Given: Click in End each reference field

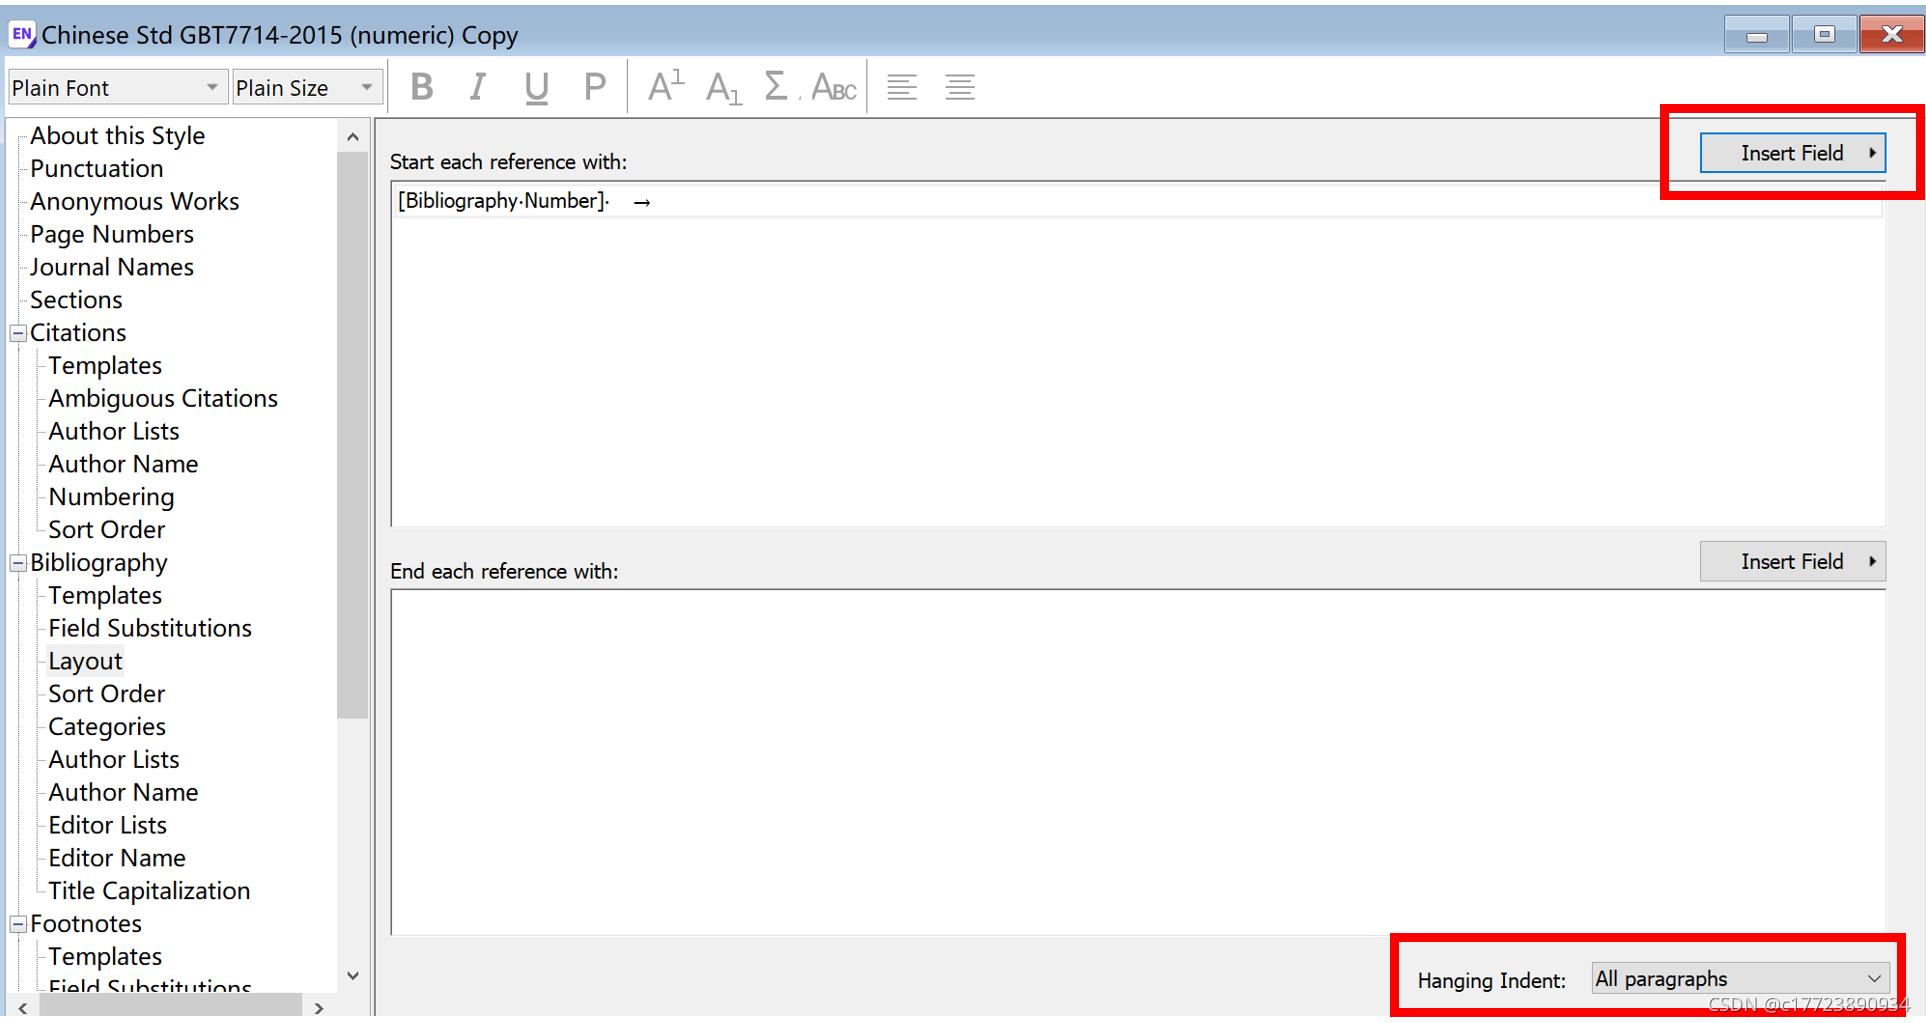Looking at the screenshot, I should coord(1138,762).
